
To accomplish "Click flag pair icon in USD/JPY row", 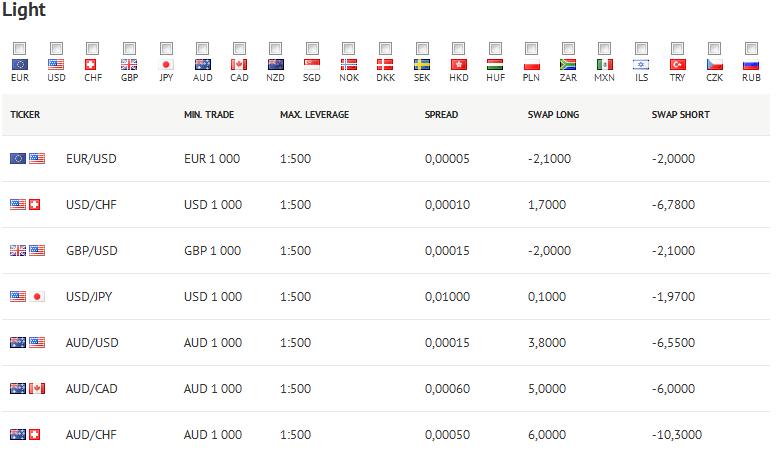I will [27, 297].
